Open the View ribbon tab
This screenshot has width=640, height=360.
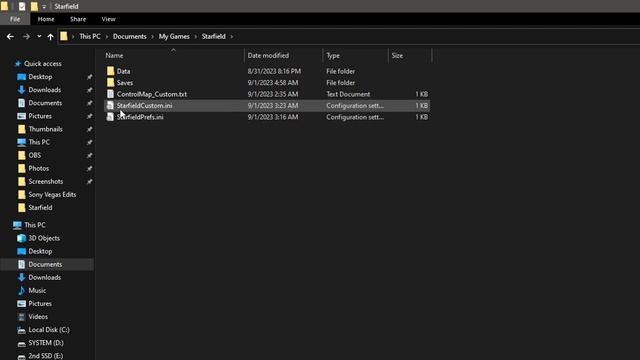(x=108, y=19)
